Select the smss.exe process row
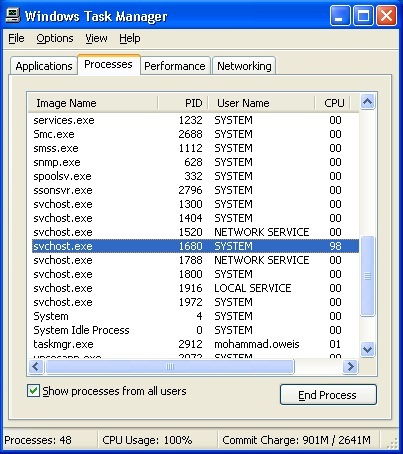The height and width of the screenshot is (454, 403). tap(195, 148)
